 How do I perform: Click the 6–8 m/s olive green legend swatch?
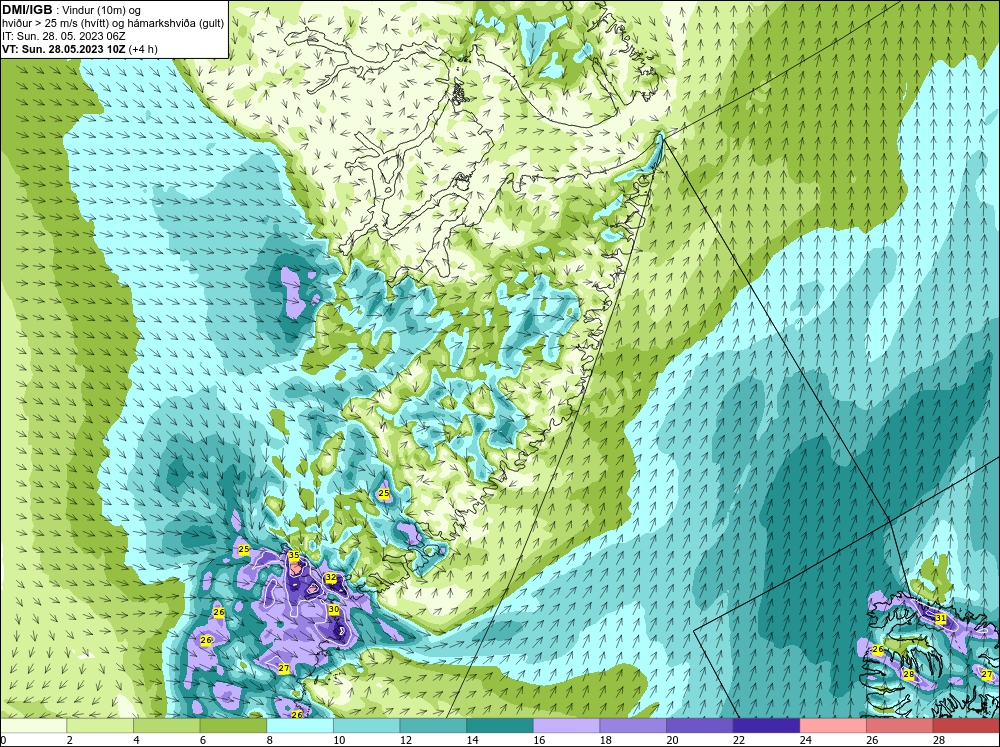(233, 725)
